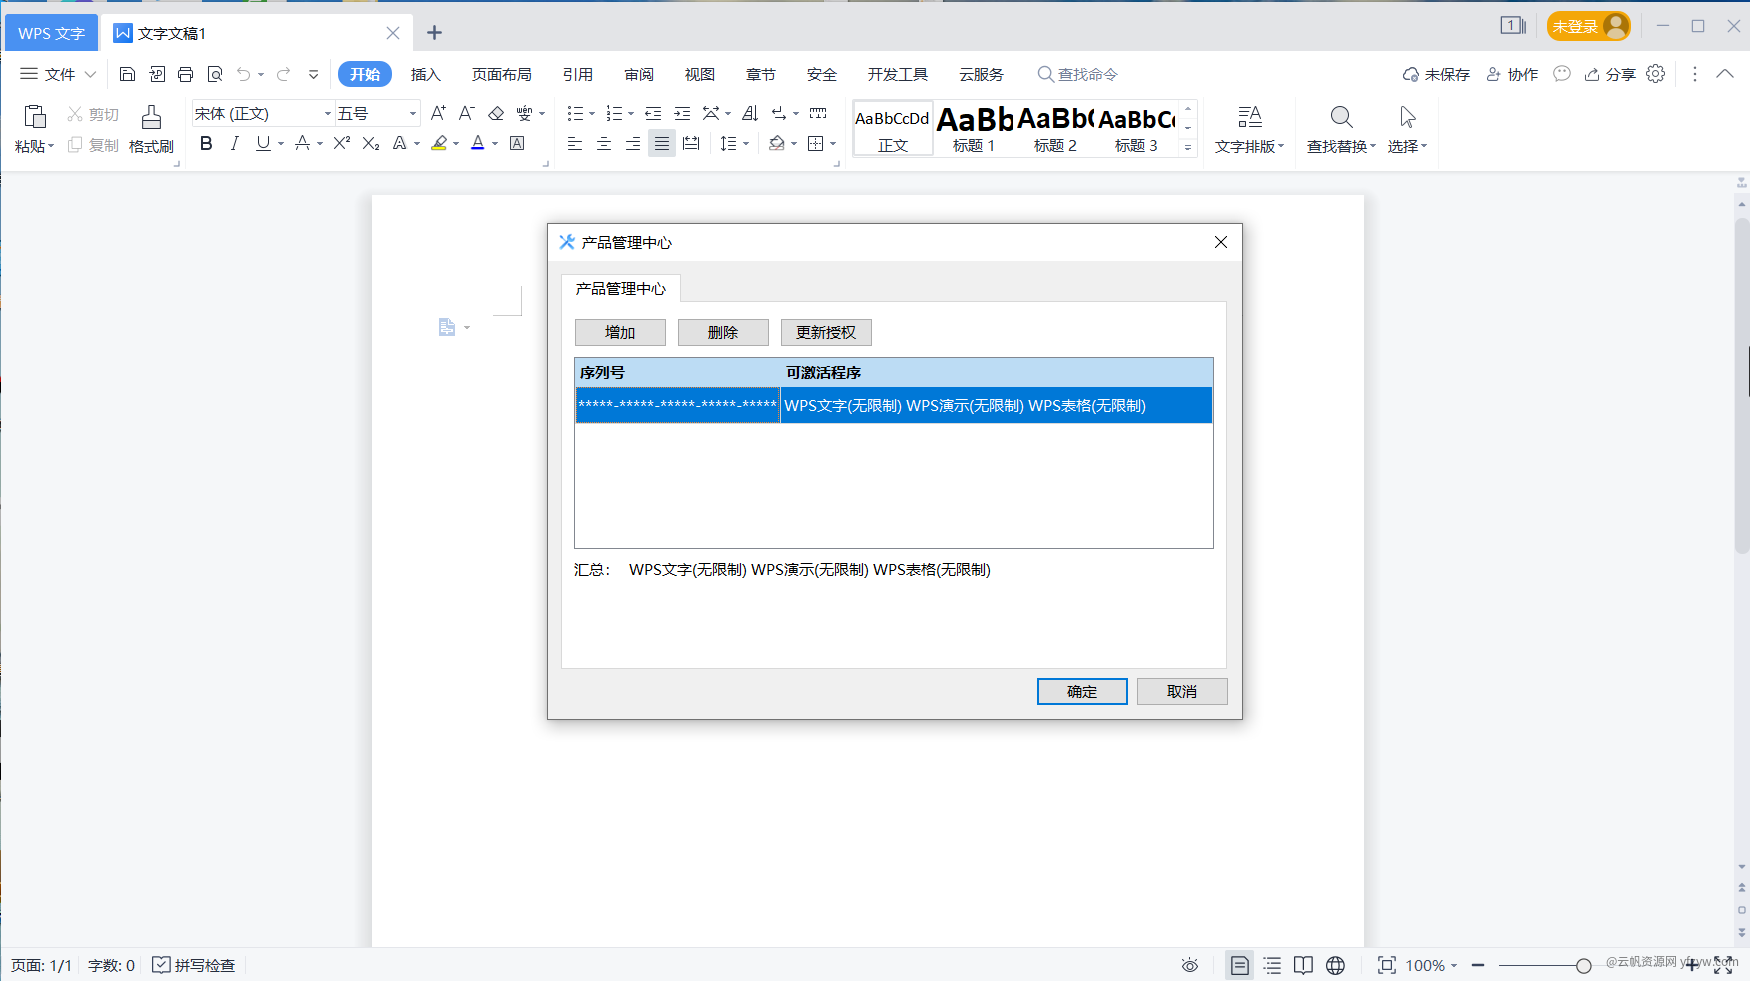Screen dimensions: 1750x981
Task: Cancel dialog with 取消 button
Action: (x=1182, y=691)
